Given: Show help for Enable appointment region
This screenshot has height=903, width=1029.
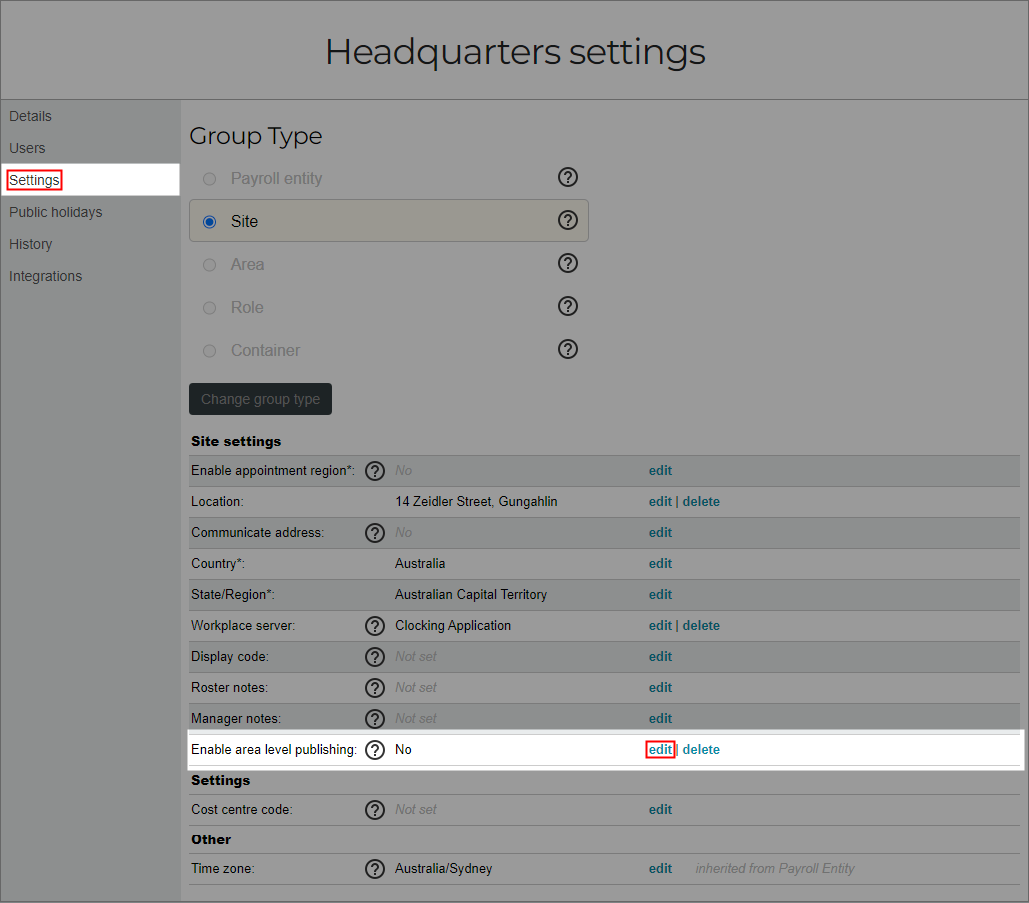Looking at the screenshot, I should coord(375,471).
